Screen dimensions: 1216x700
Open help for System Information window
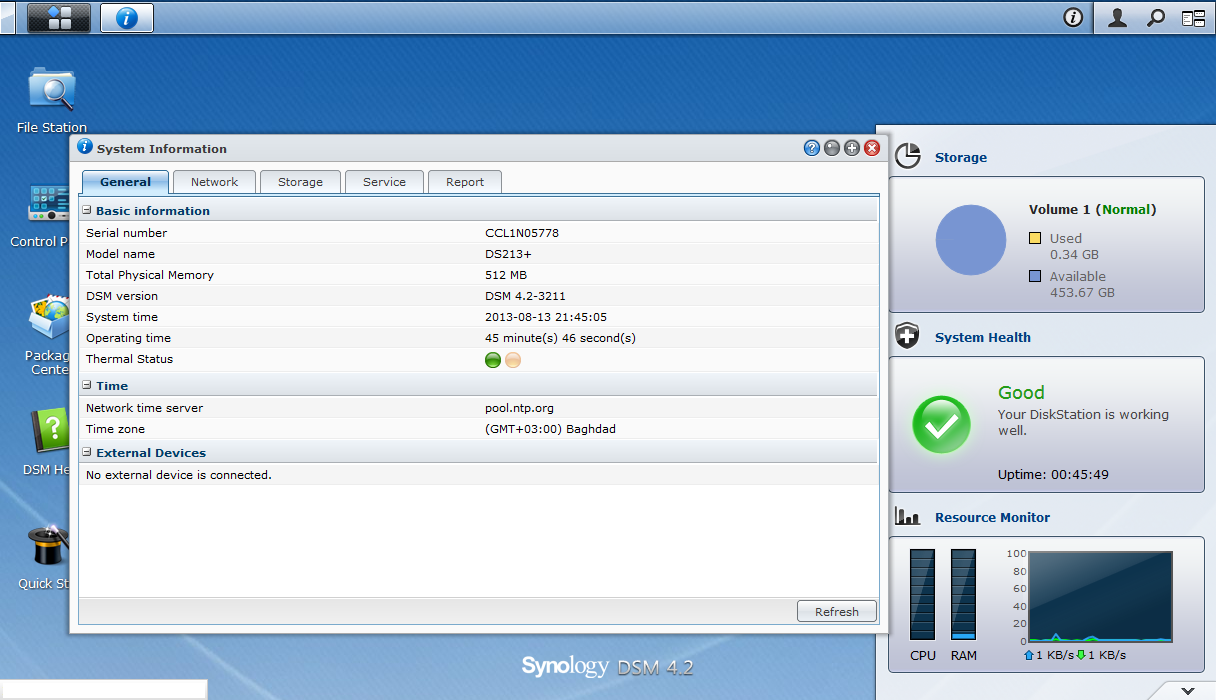click(812, 148)
